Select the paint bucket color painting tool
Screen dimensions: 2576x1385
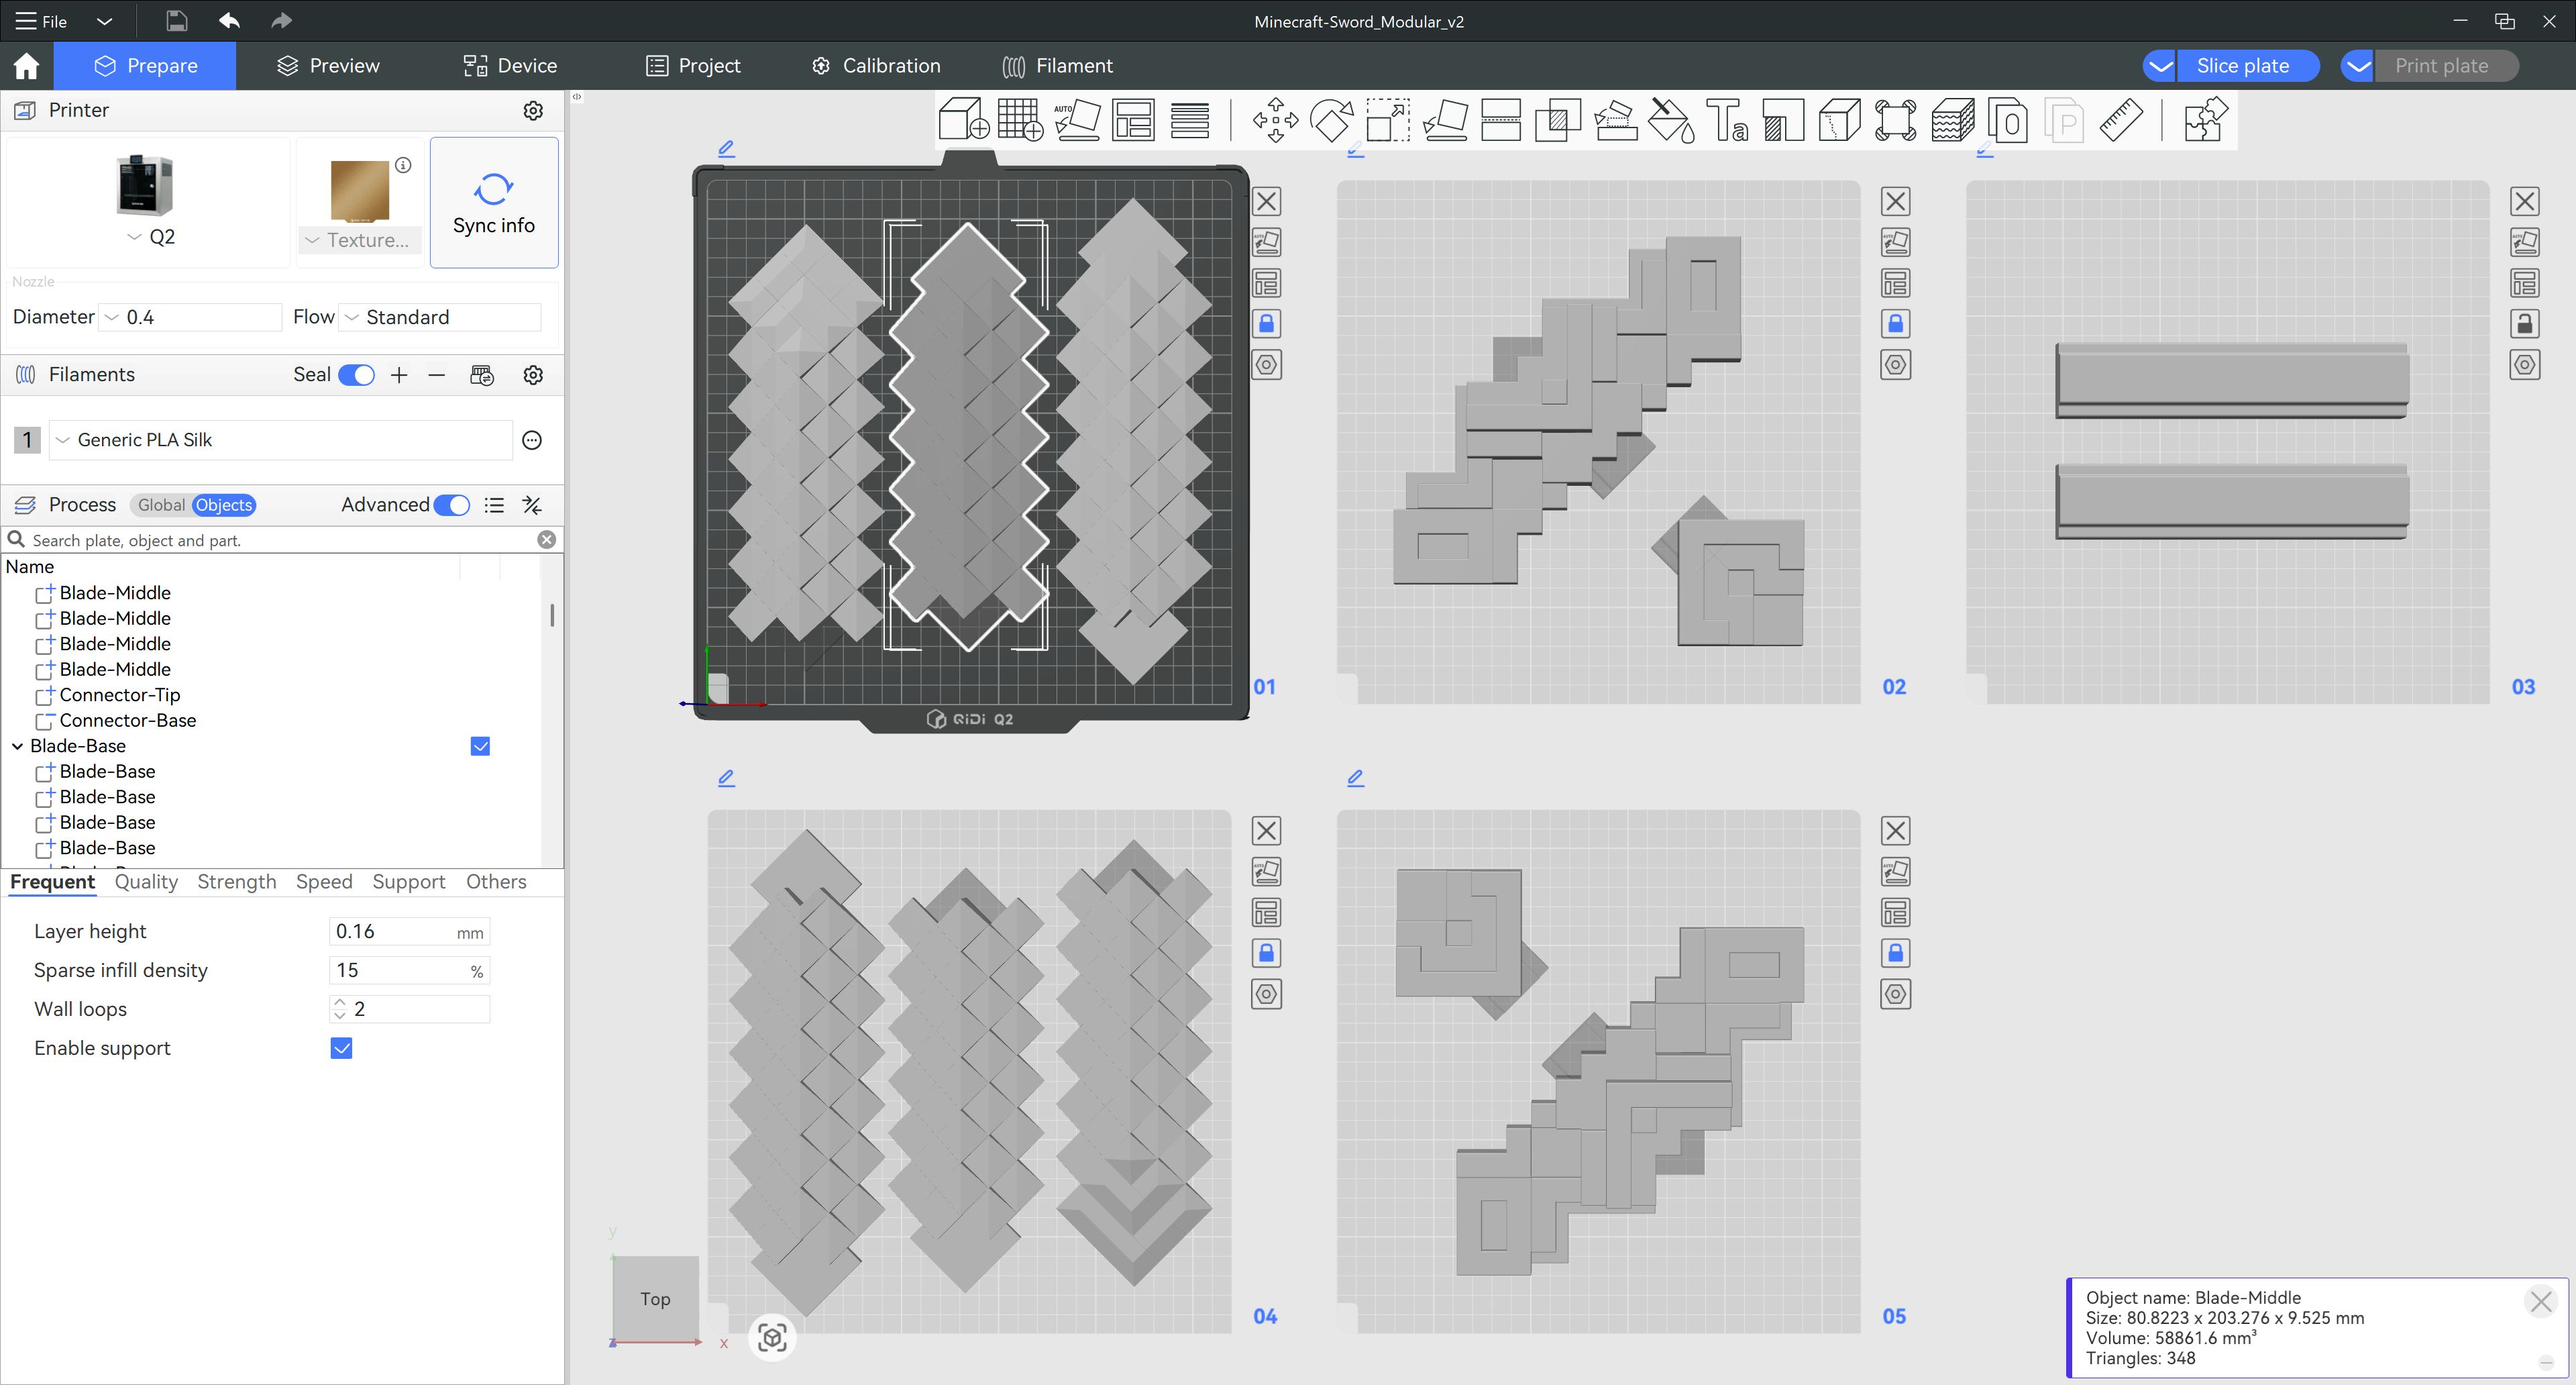(1670, 120)
